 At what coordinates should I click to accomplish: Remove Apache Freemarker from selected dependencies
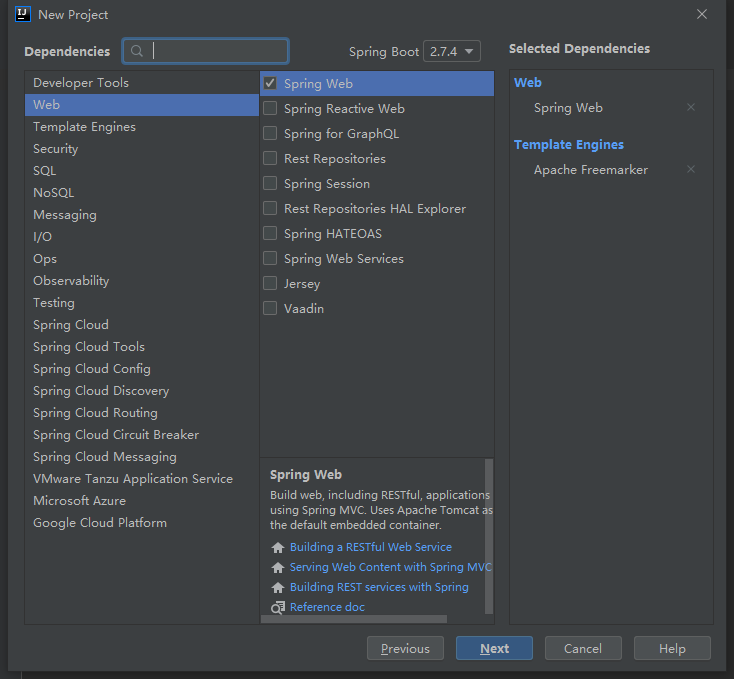690,169
